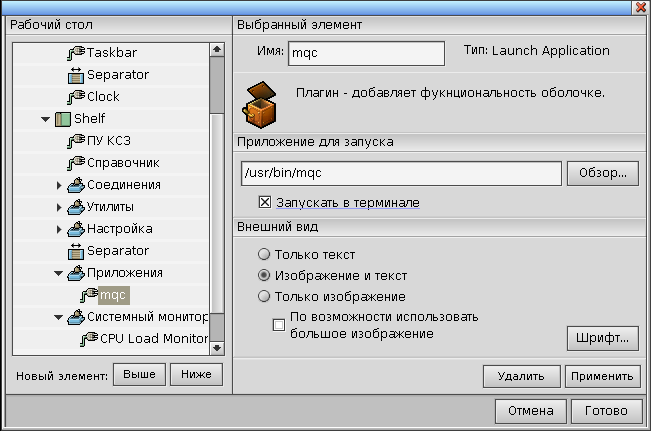
Task: Toggle the Запускать в терминале checkbox
Action: (x=265, y=202)
